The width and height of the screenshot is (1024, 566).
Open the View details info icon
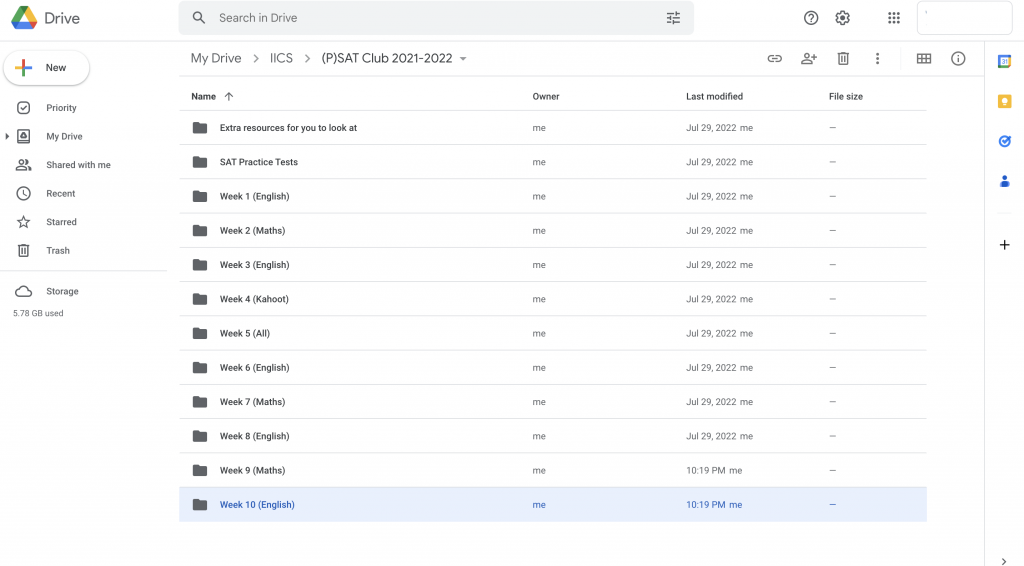pyautogui.click(x=957, y=59)
